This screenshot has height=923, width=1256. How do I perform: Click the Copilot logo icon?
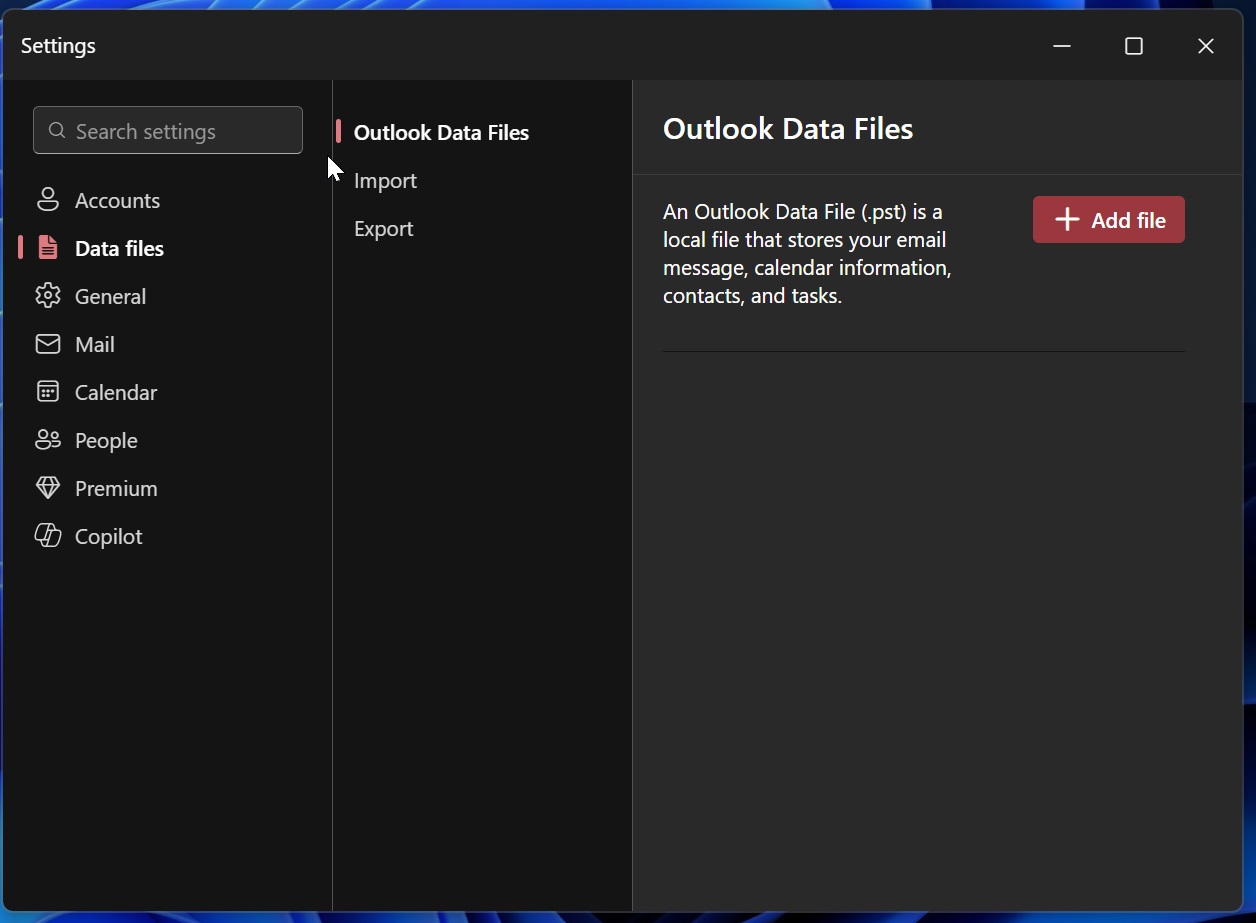point(47,536)
